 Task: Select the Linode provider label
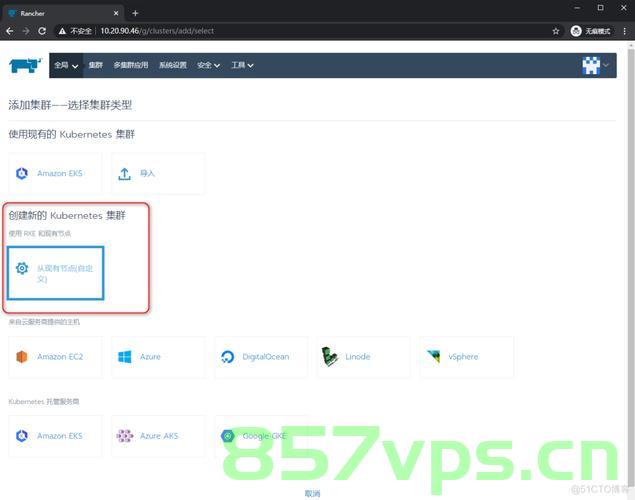358,357
